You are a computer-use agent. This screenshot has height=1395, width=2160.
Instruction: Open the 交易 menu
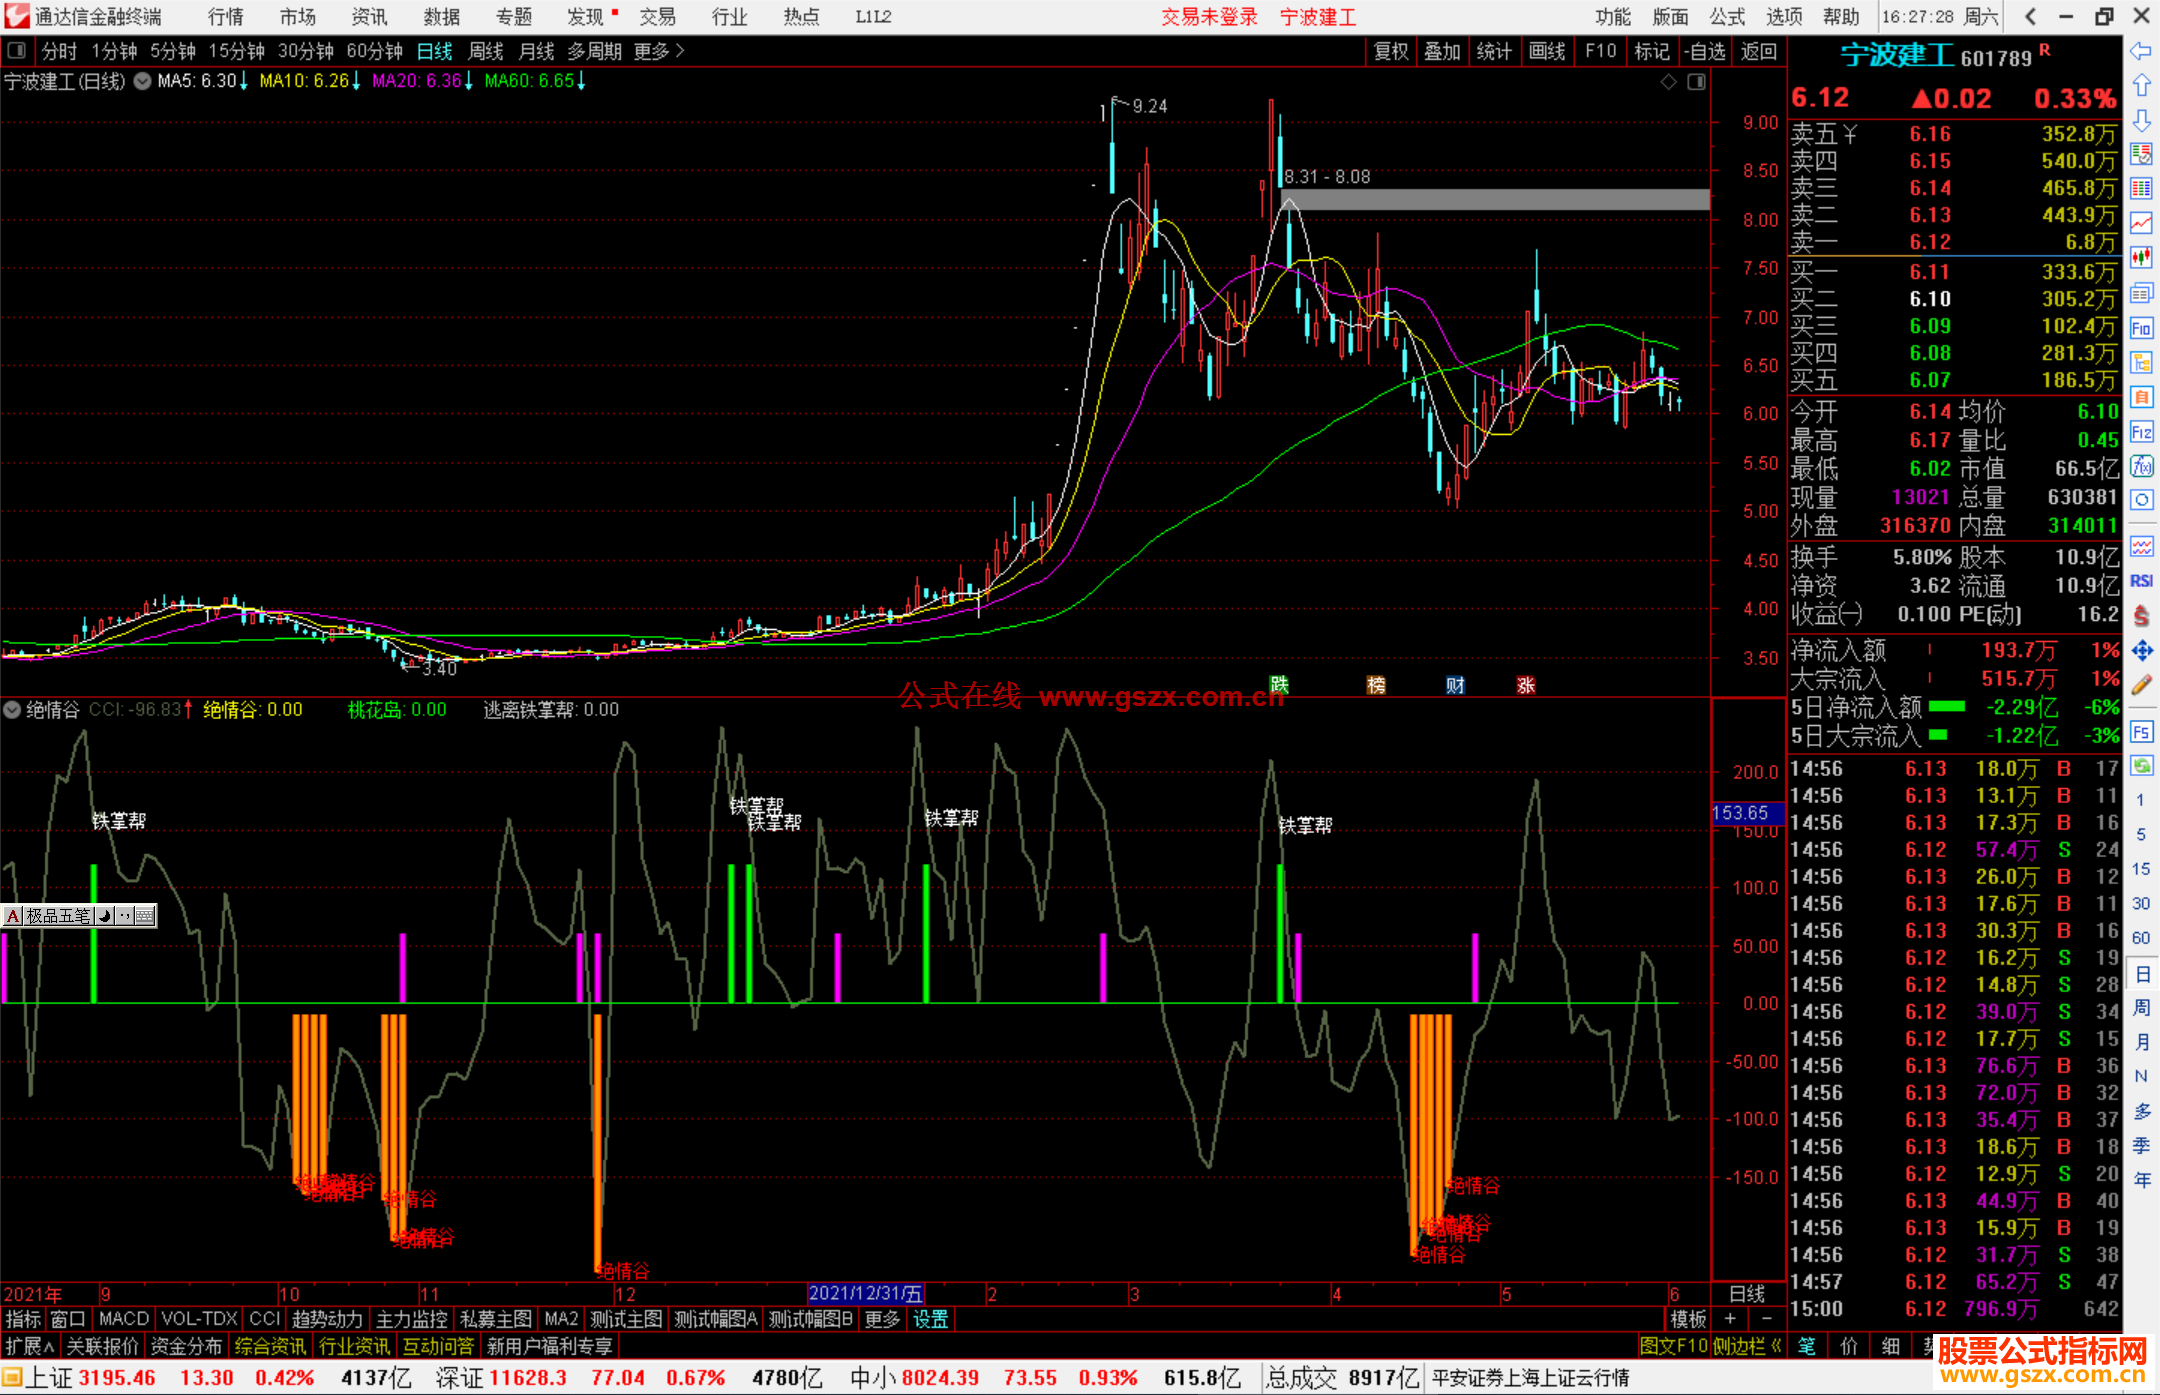(x=657, y=17)
